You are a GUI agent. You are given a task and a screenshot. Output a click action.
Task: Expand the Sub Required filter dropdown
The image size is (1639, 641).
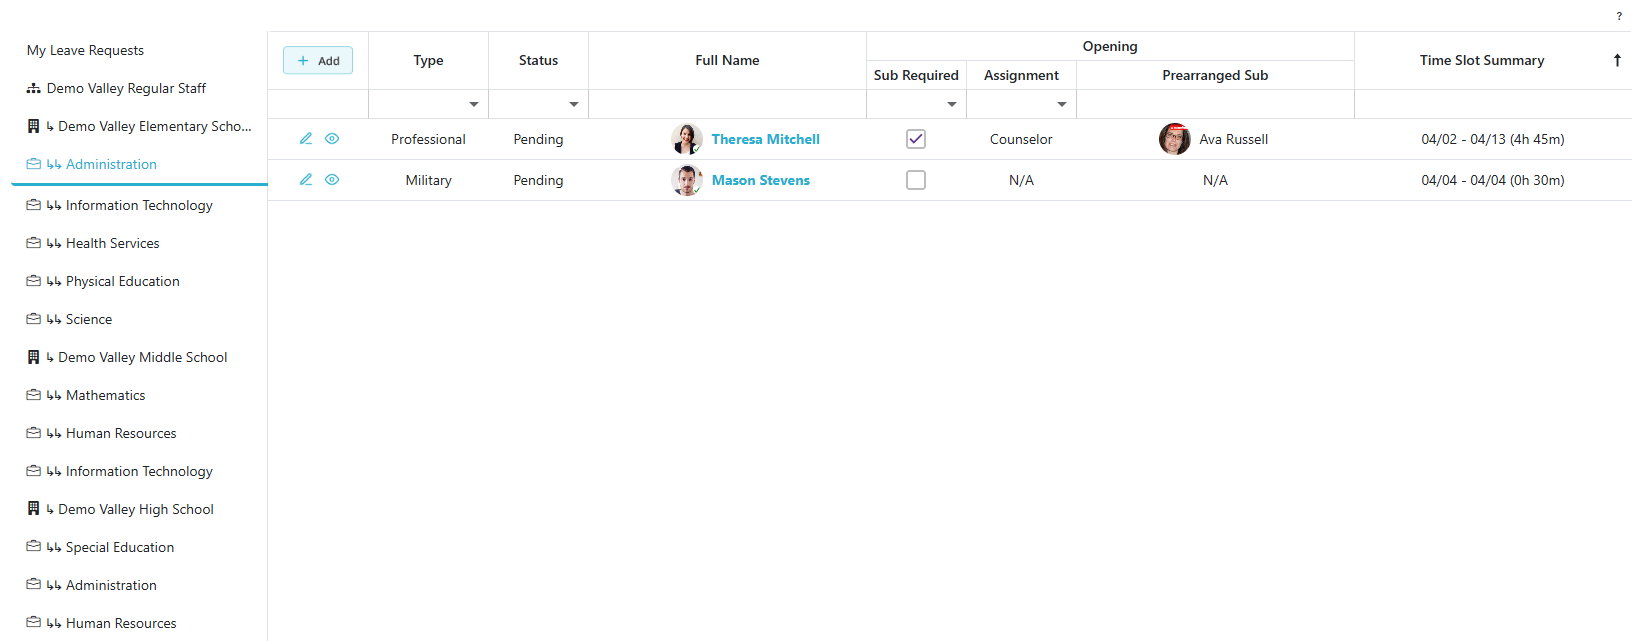coord(952,104)
